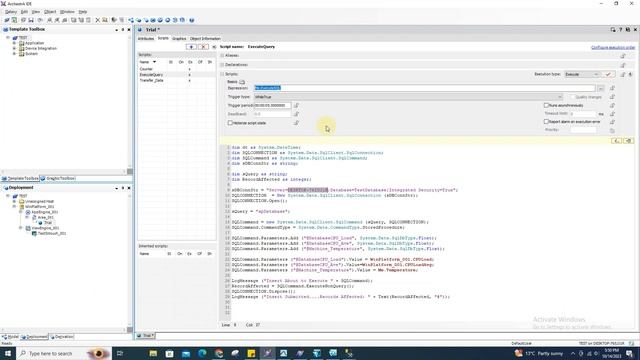Switch to the Model view tab
The width and height of the screenshot is (640, 360).
(x=10, y=337)
